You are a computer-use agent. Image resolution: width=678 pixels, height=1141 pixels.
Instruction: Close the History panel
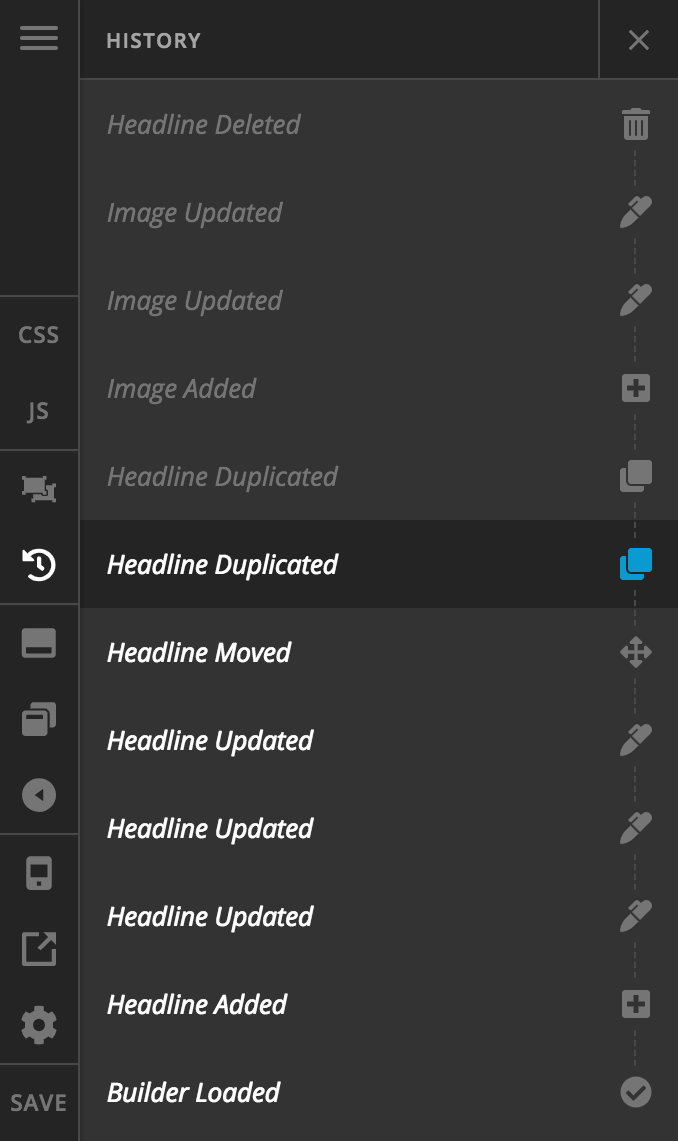point(638,40)
